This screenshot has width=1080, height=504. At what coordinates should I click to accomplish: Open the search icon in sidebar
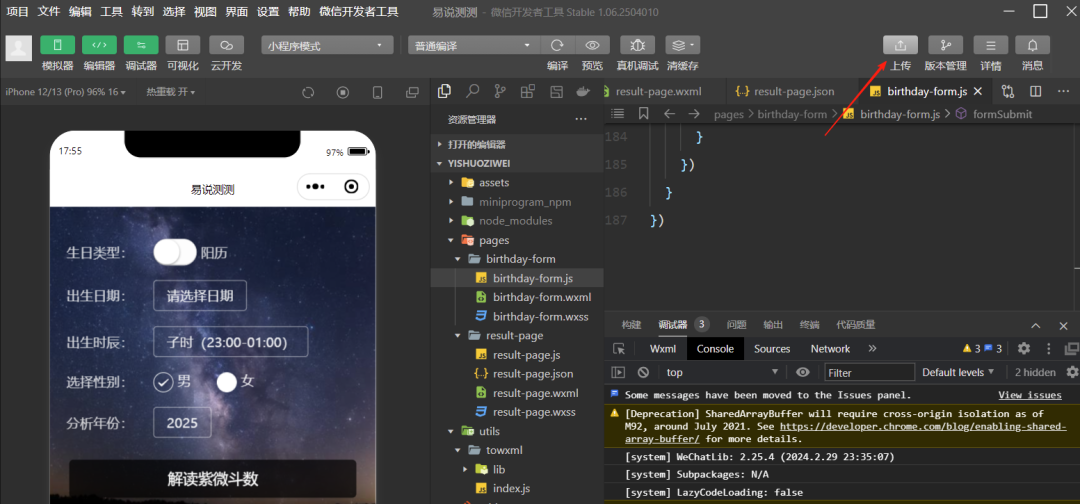472,91
